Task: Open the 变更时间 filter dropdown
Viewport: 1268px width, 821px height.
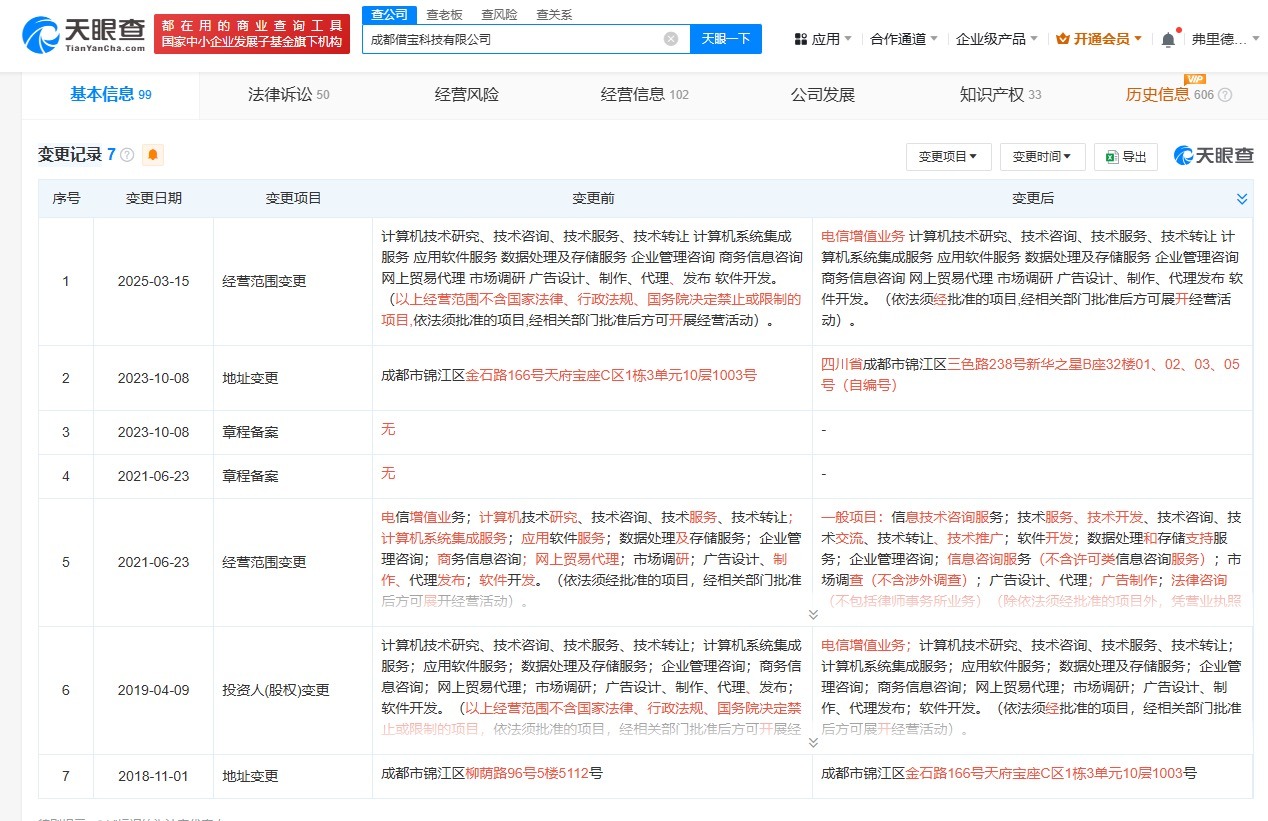Action: click(1040, 156)
